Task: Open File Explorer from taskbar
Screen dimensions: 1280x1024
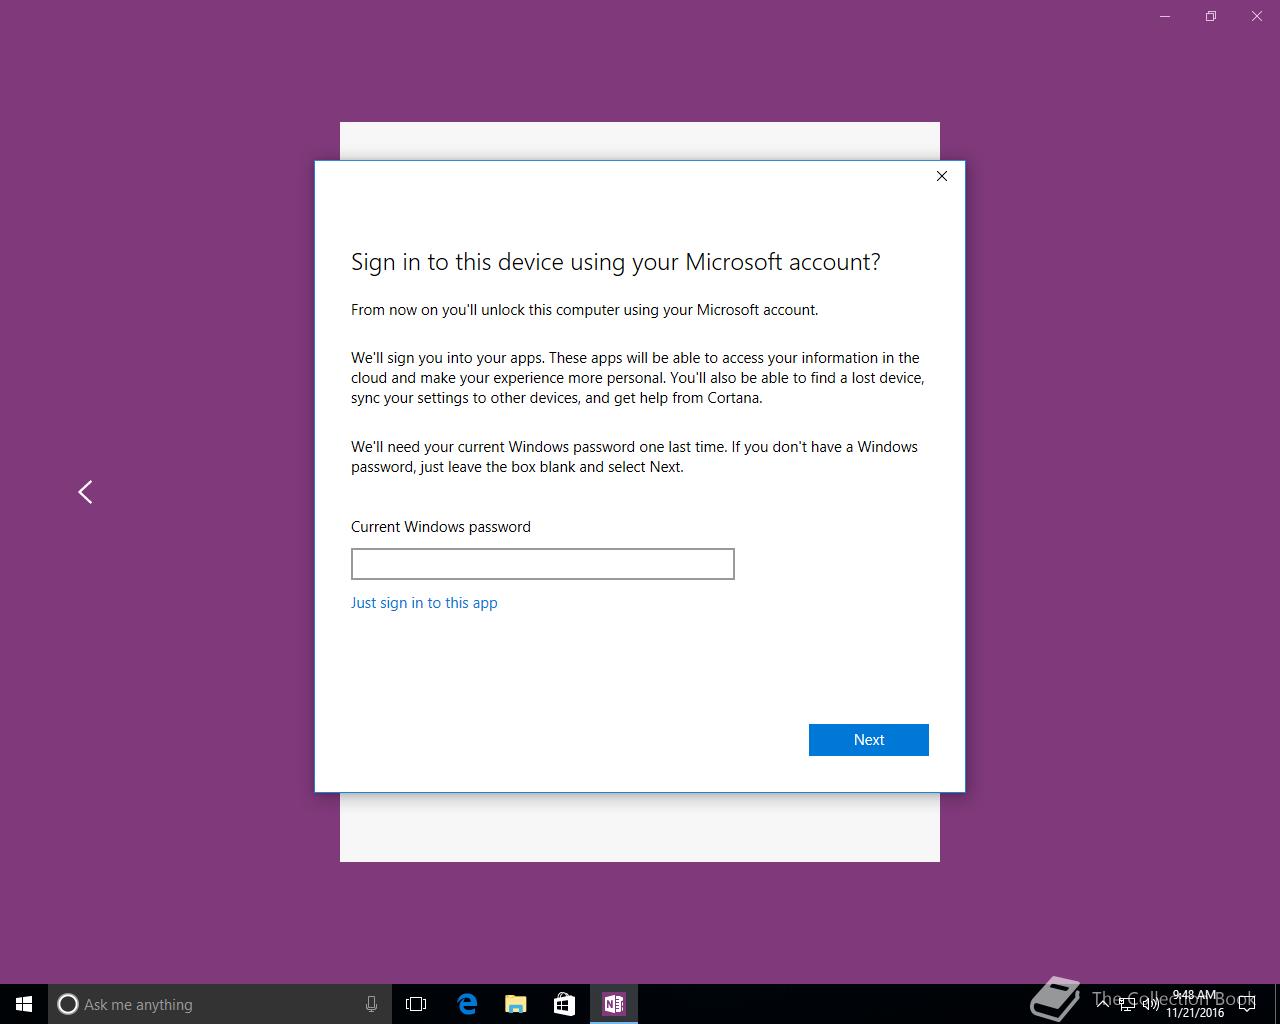Action: point(515,1004)
